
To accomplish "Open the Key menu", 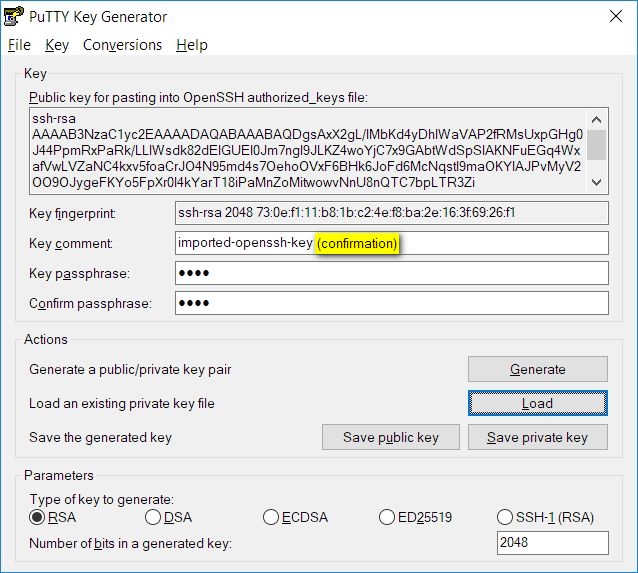I will point(57,45).
